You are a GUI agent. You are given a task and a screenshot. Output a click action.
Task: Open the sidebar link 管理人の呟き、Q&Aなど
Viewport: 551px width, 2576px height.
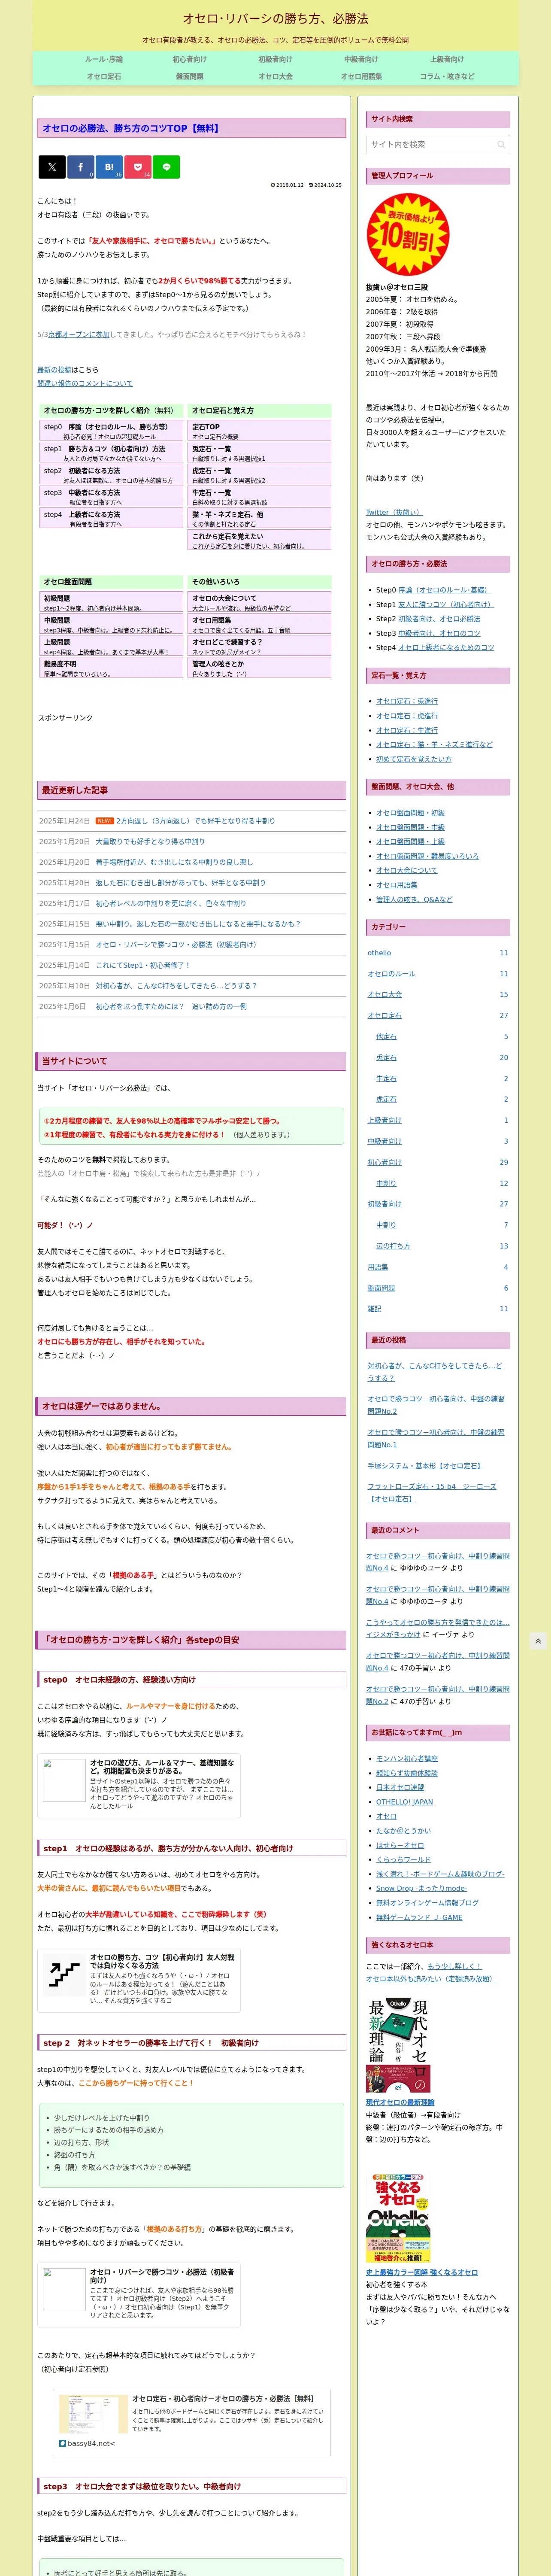point(414,899)
